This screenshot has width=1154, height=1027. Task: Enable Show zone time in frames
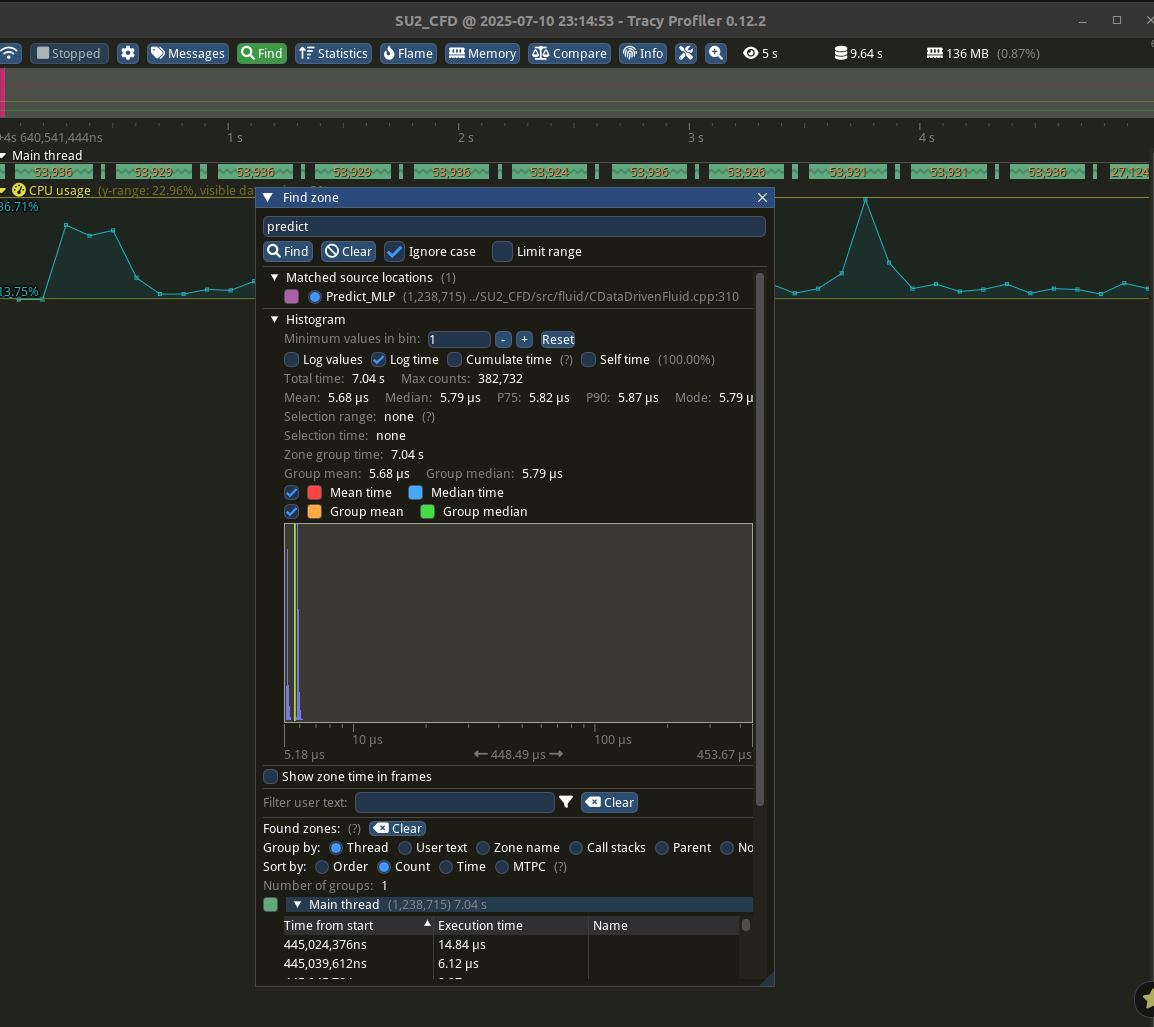[271, 777]
